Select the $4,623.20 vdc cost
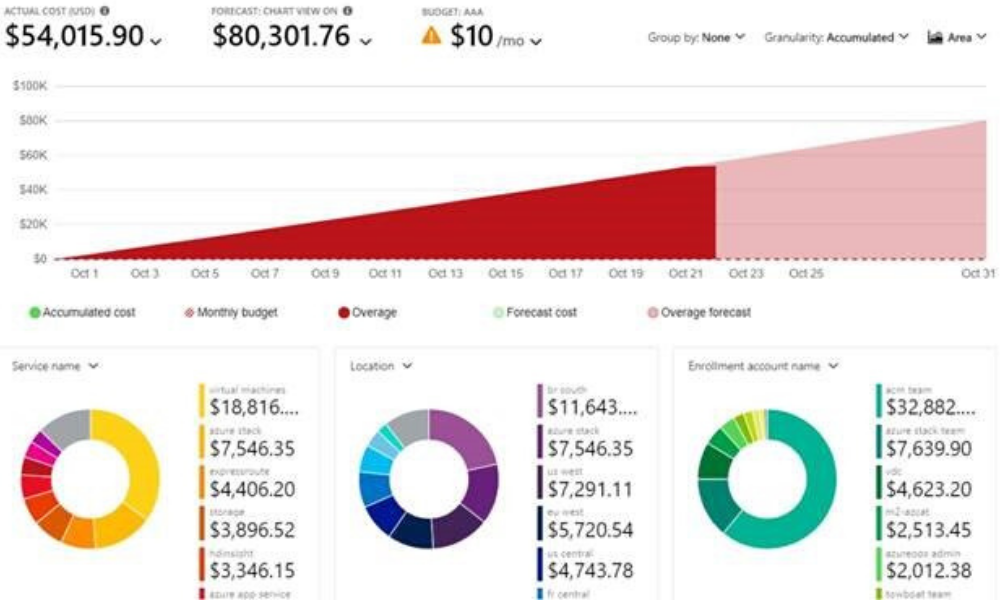The image size is (1000, 600). [x=929, y=489]
